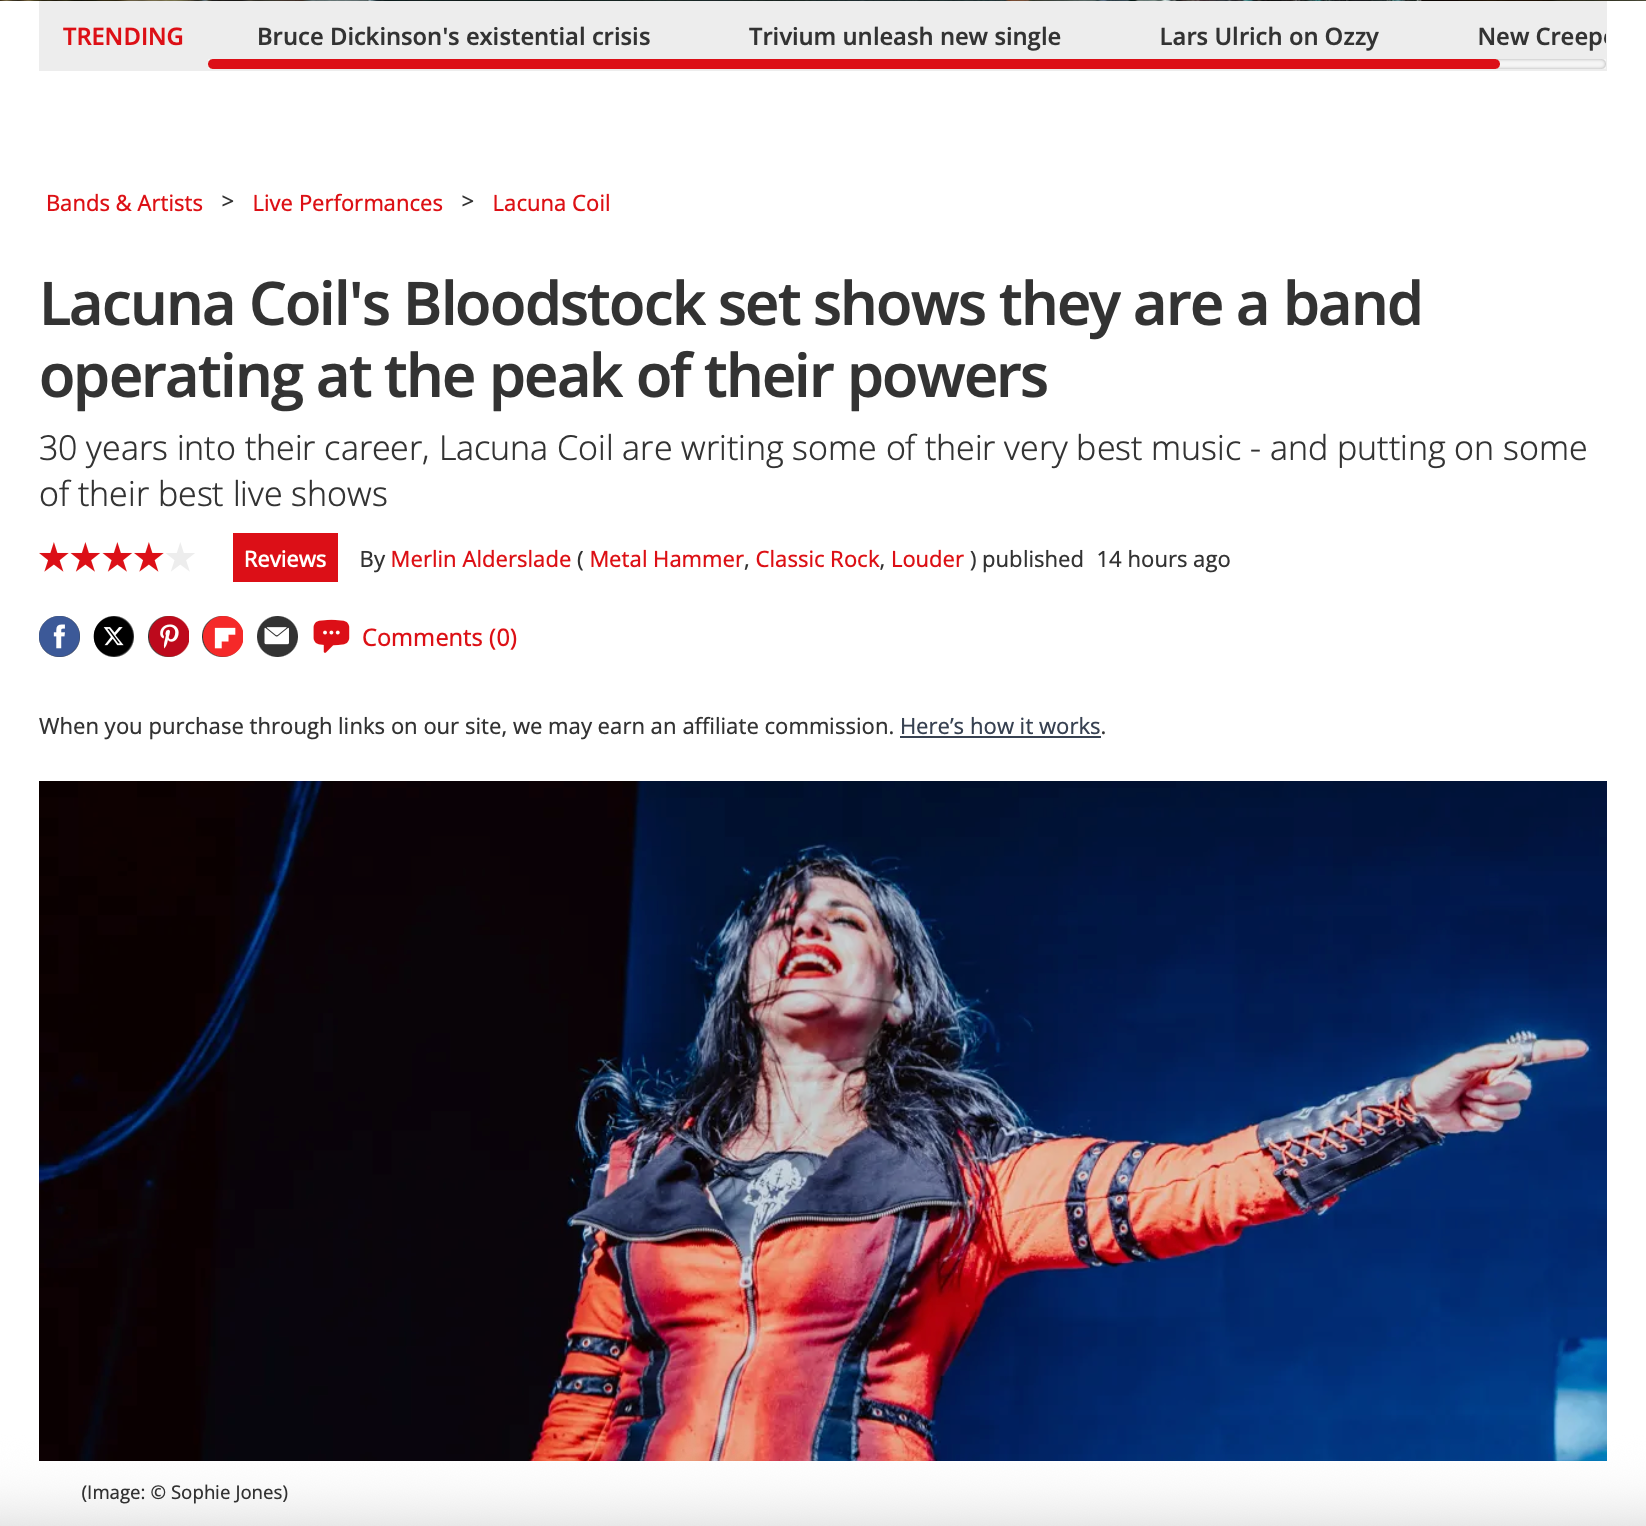Click the four-star review rating

click(117, 558)
